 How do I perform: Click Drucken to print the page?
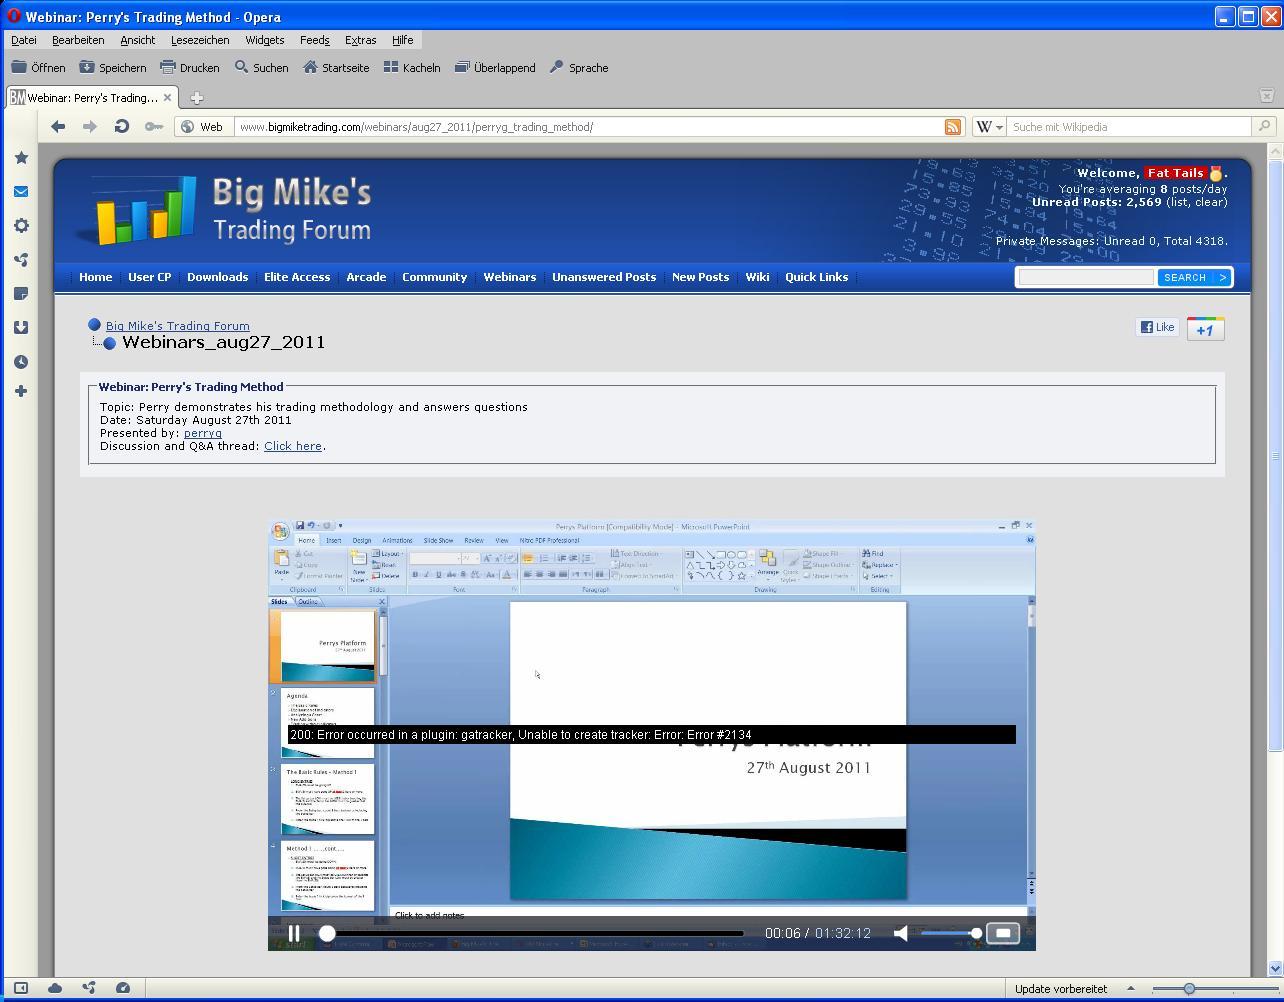click(x=190, y=68)
